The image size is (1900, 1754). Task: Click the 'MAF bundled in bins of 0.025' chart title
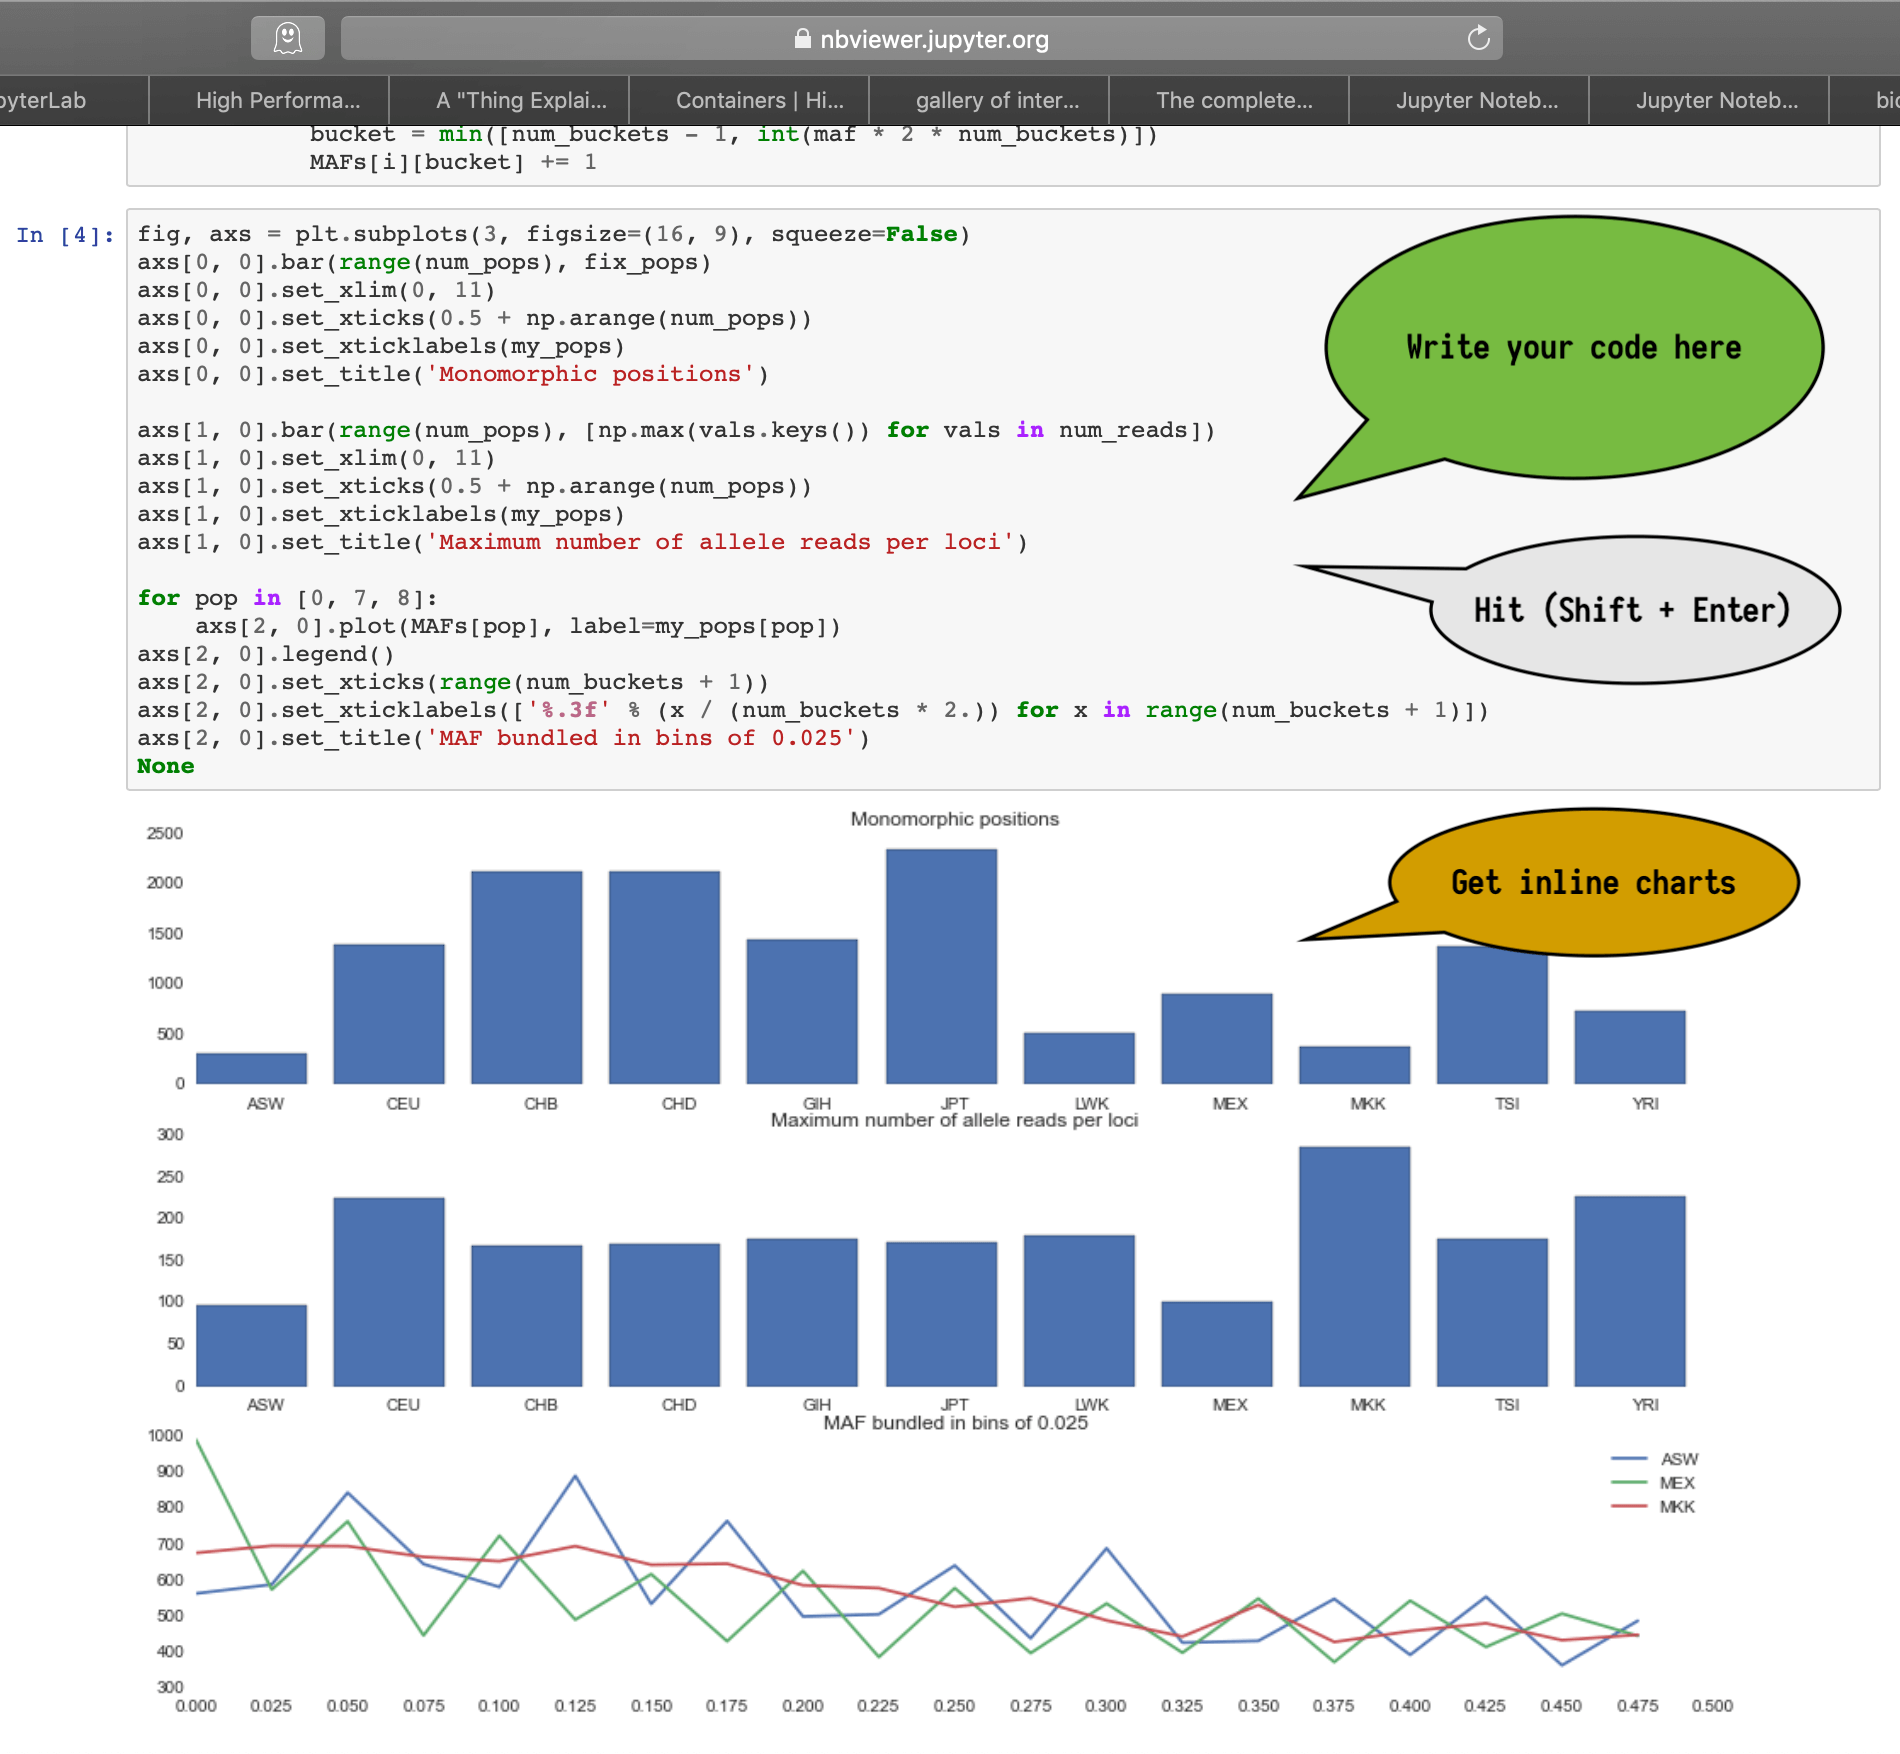point(955,1423)
